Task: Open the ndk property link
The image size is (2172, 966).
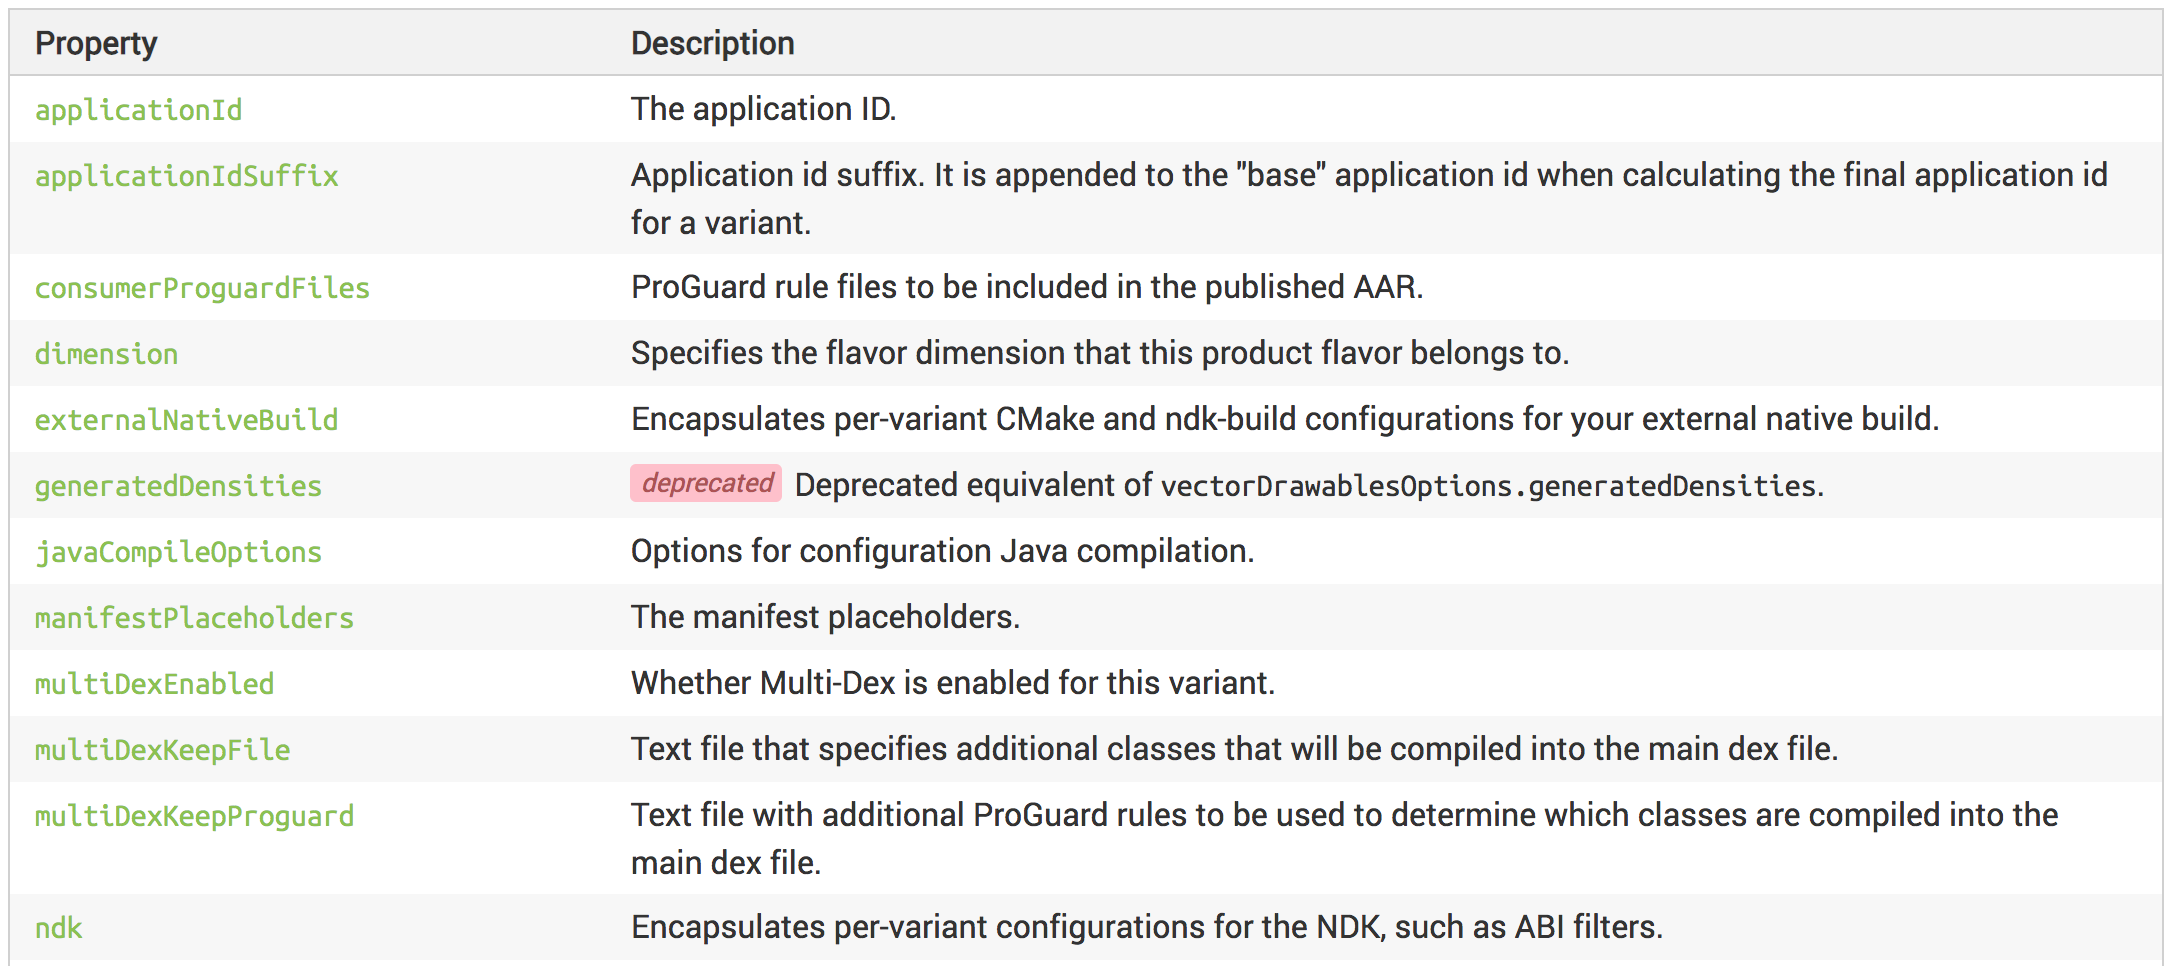Action: (58, 928)
